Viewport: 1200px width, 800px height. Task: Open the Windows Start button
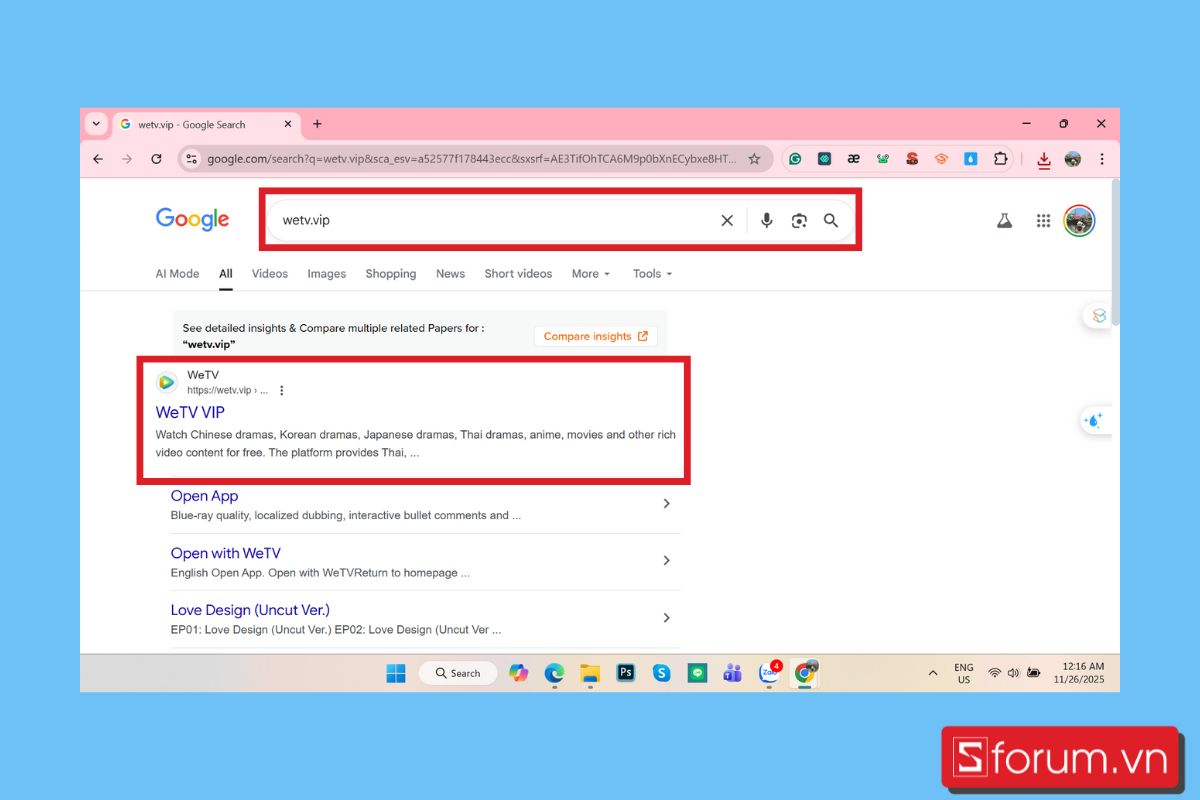(x=396, y=673)
